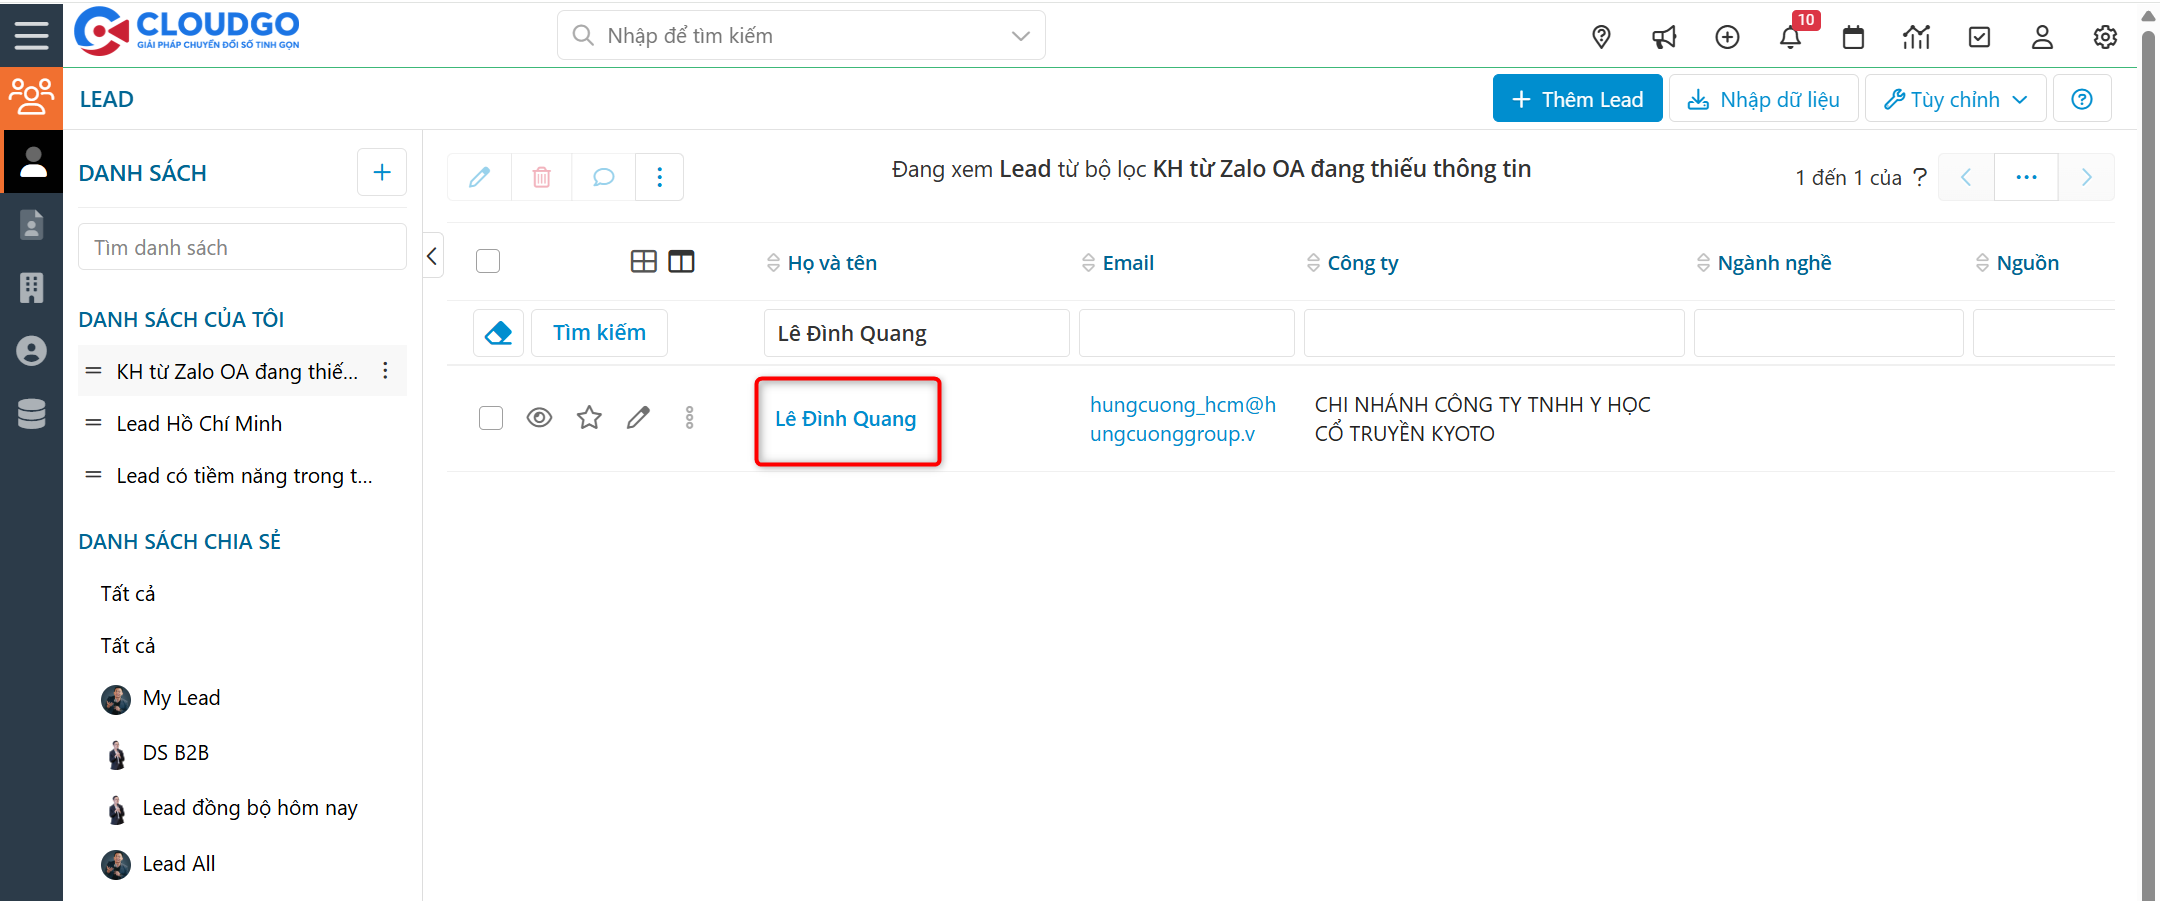Image resolution: width=2160 pixels, height=901 pixels.
Task: Open the notifications bell icon
Action: (1790, 38)
